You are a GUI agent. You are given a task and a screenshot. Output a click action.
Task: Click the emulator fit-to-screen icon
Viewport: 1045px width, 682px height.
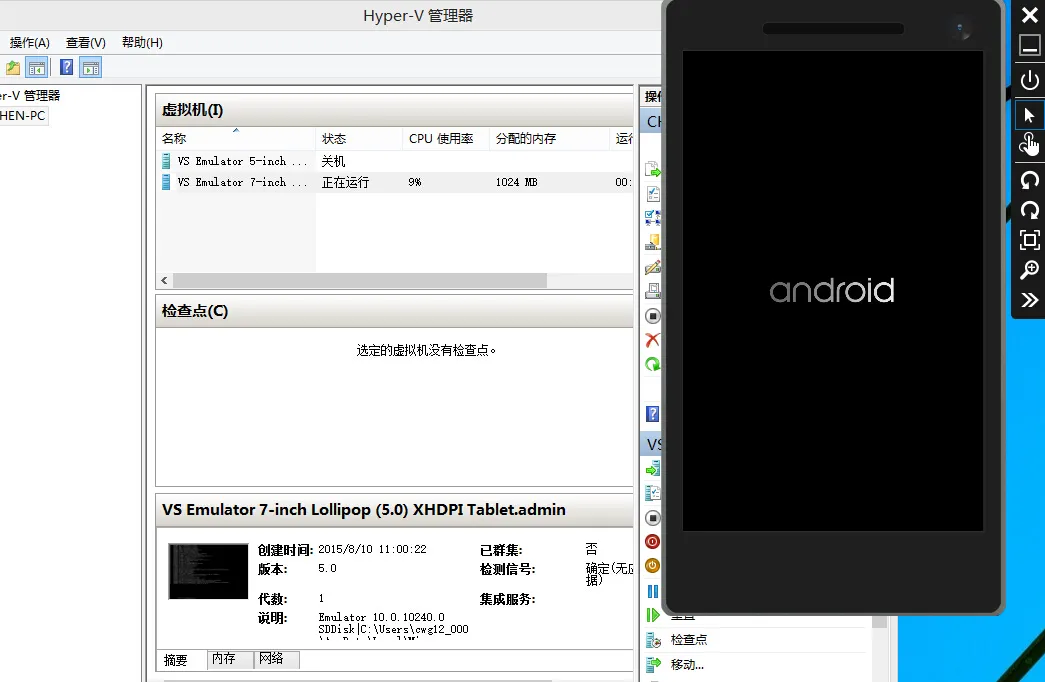click(x=1029, y=240)
